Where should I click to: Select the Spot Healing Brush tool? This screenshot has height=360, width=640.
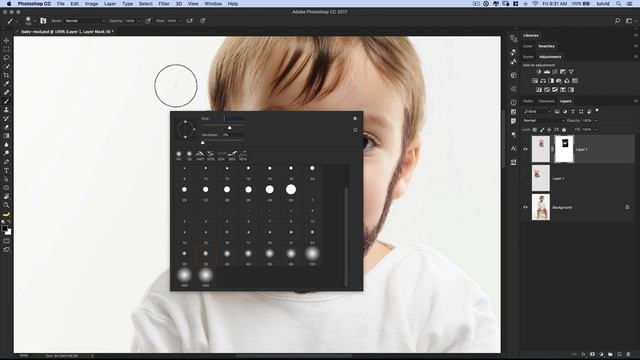coord(6,92)
